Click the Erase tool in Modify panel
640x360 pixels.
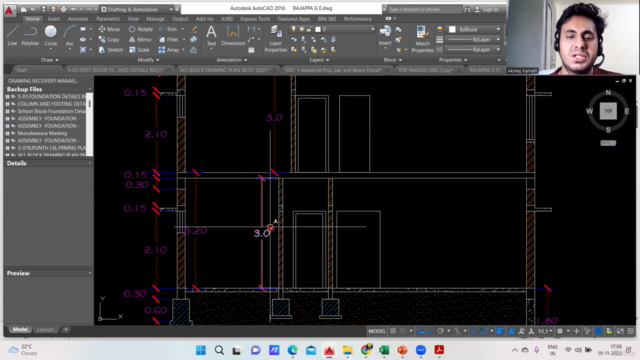(x=193, y=29)
